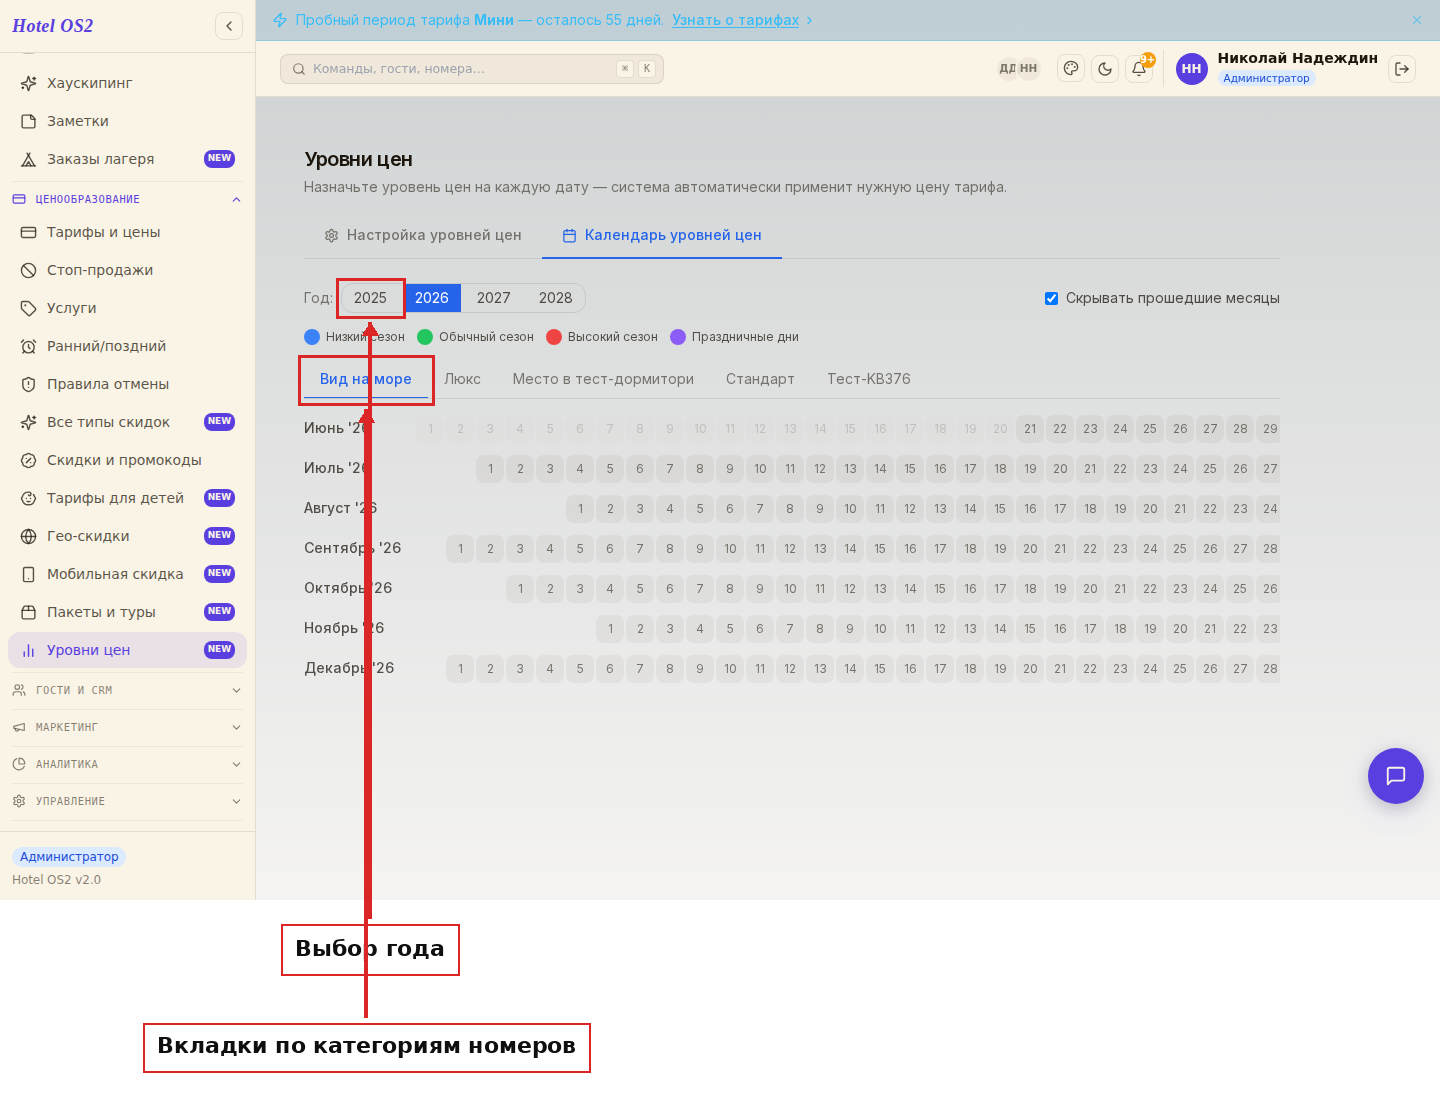The height and width of the screenshot is (1096, 1440).
Task: Collapse the sidebar with the chevron button
Action: click(x=229, y=26)
